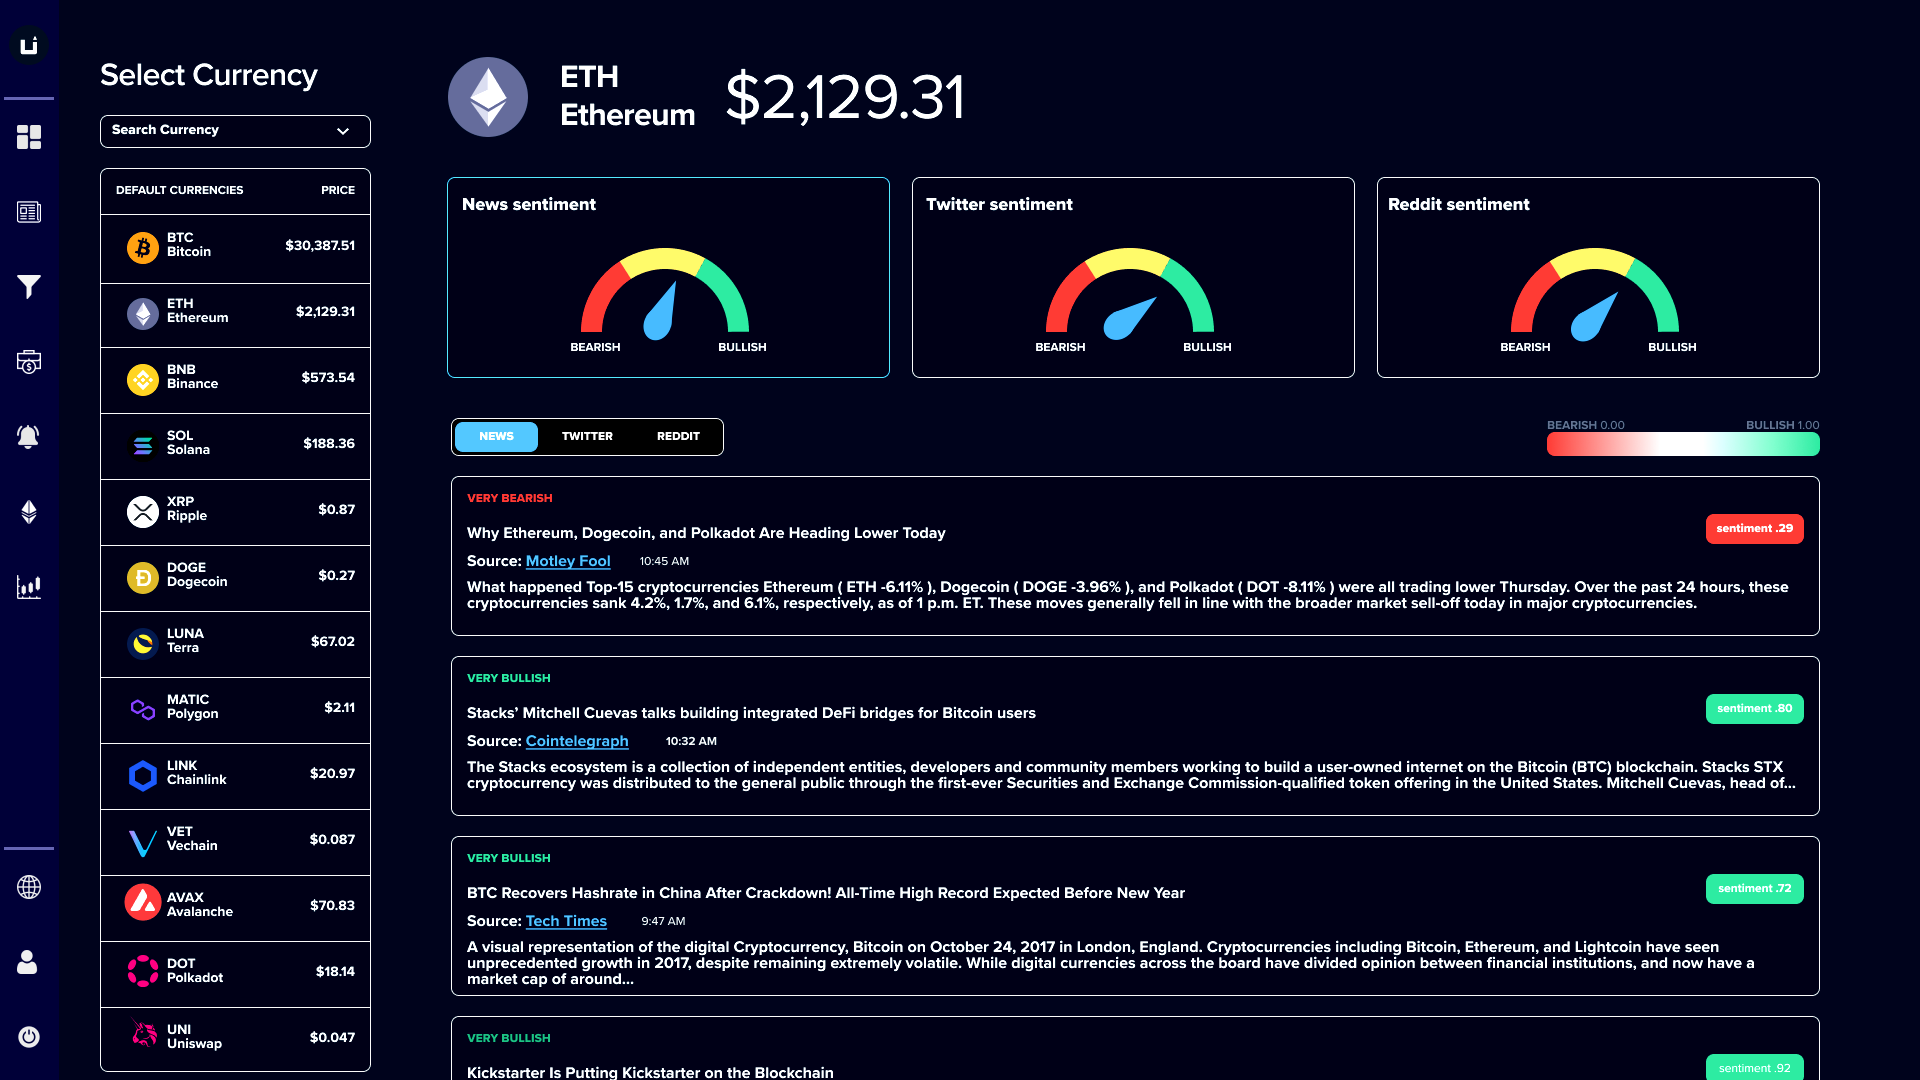Viewport: 1920px width, 1080px height.
Task: Click the bearish-bullish gradient scale bar
Action: coord(1682,444)
